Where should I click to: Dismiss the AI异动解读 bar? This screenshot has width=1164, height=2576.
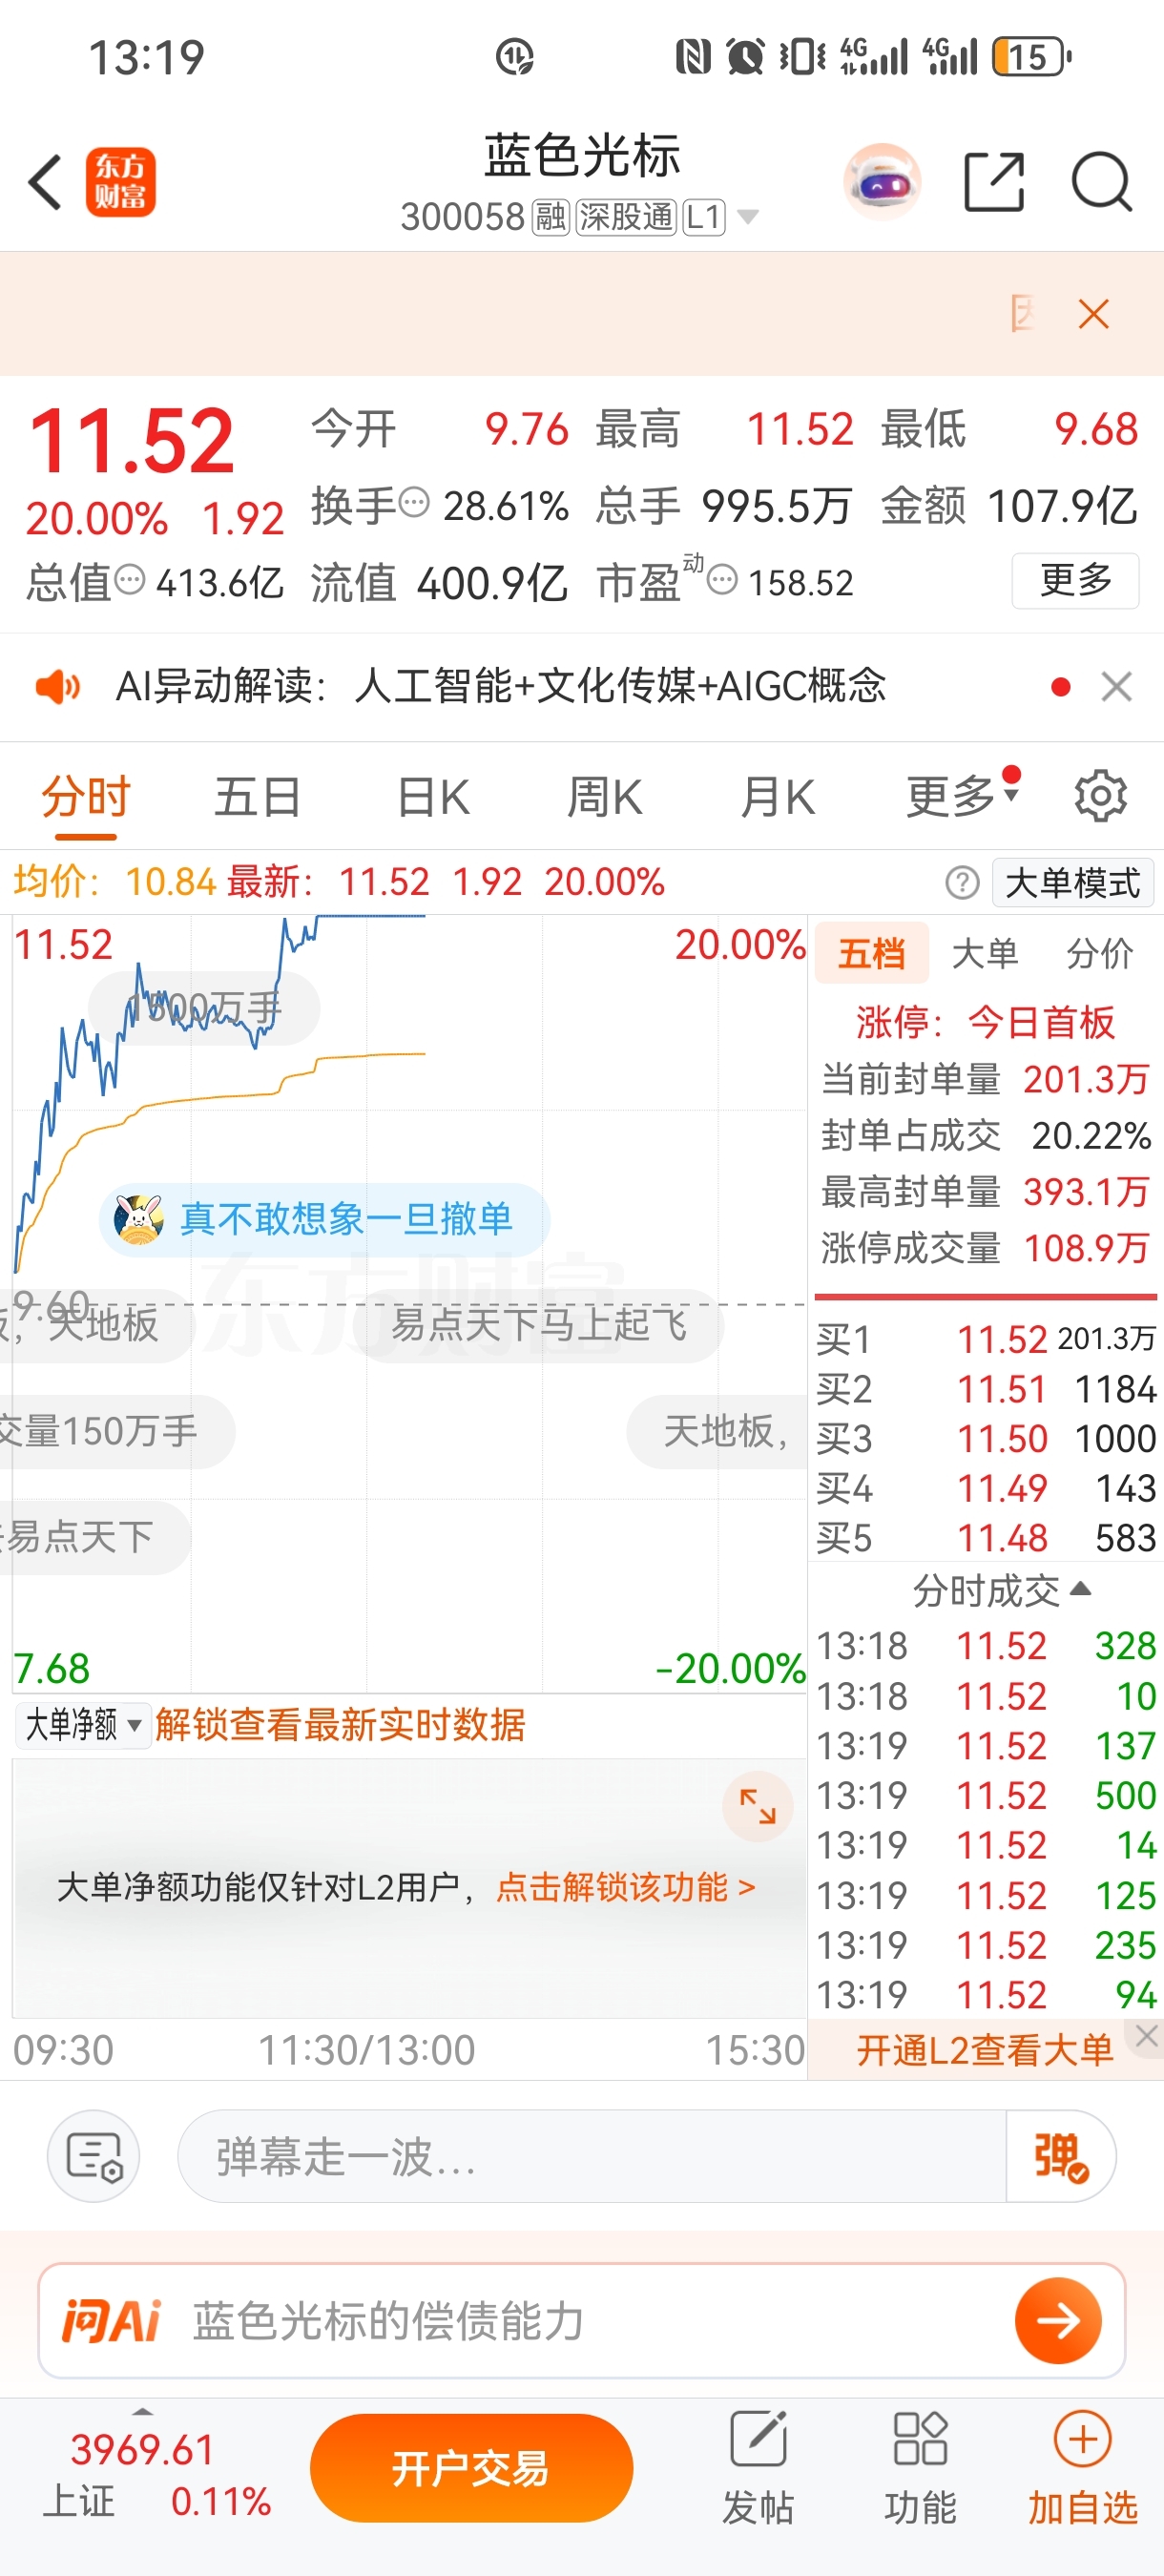coord(1116,687)
